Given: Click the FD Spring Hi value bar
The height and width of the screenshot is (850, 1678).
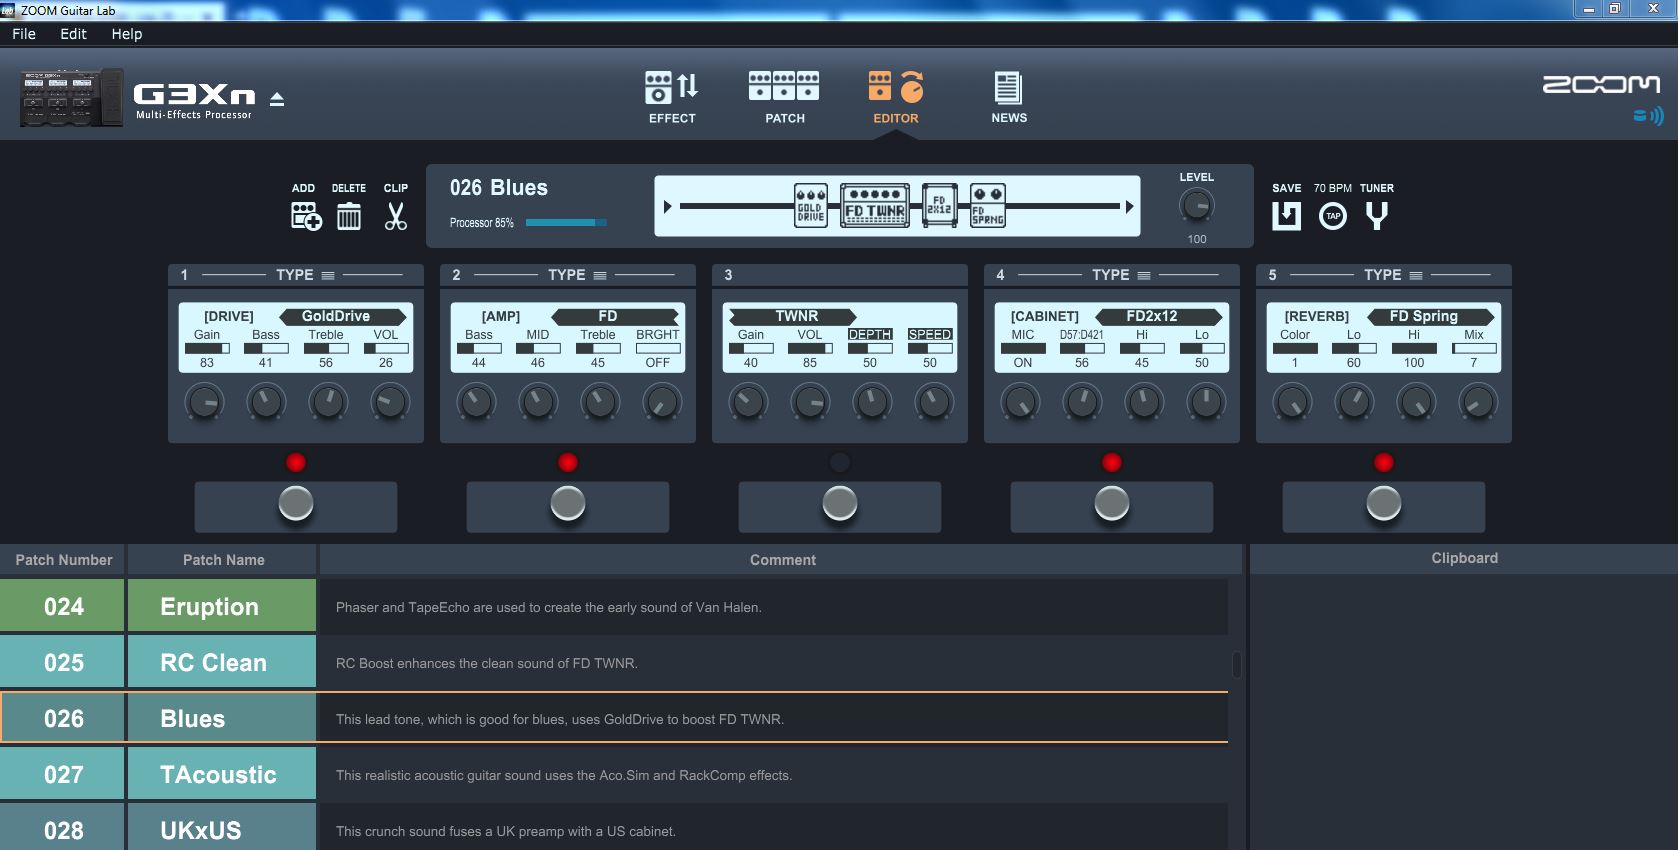Looking at the screenshot, I should pos(1414,348).
